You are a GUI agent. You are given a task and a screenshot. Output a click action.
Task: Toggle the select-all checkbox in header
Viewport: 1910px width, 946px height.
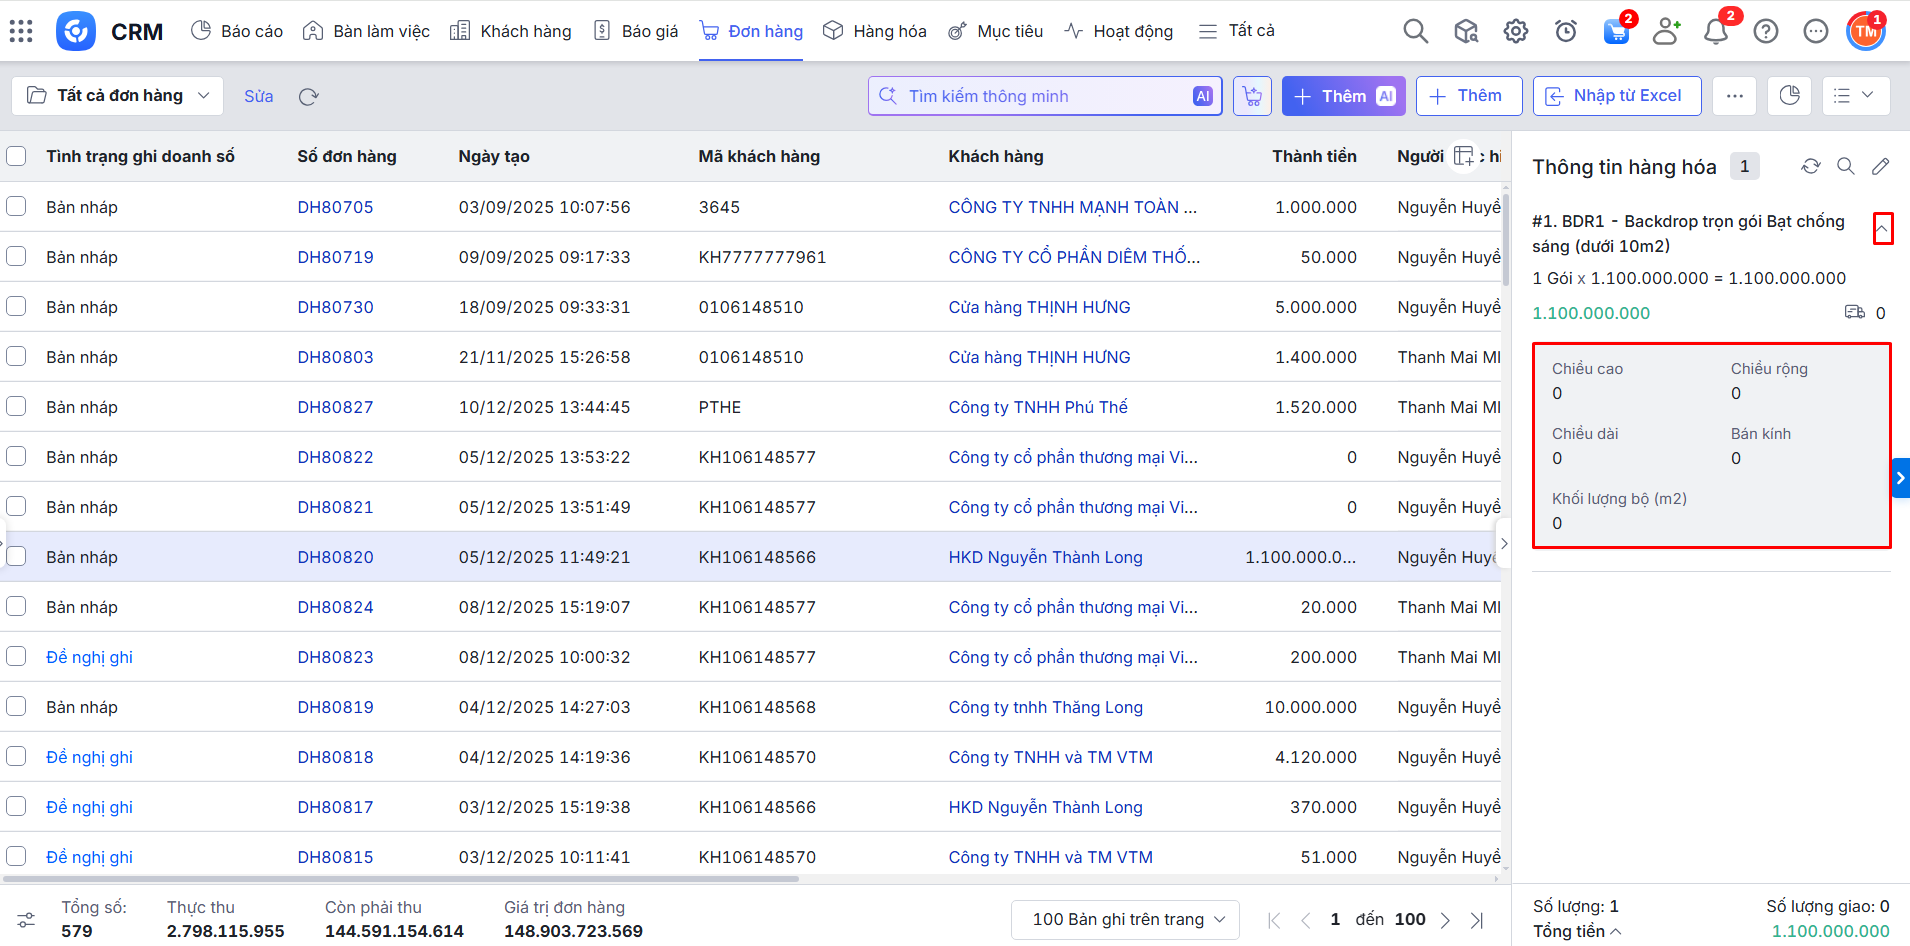click(x=16, y=156)
